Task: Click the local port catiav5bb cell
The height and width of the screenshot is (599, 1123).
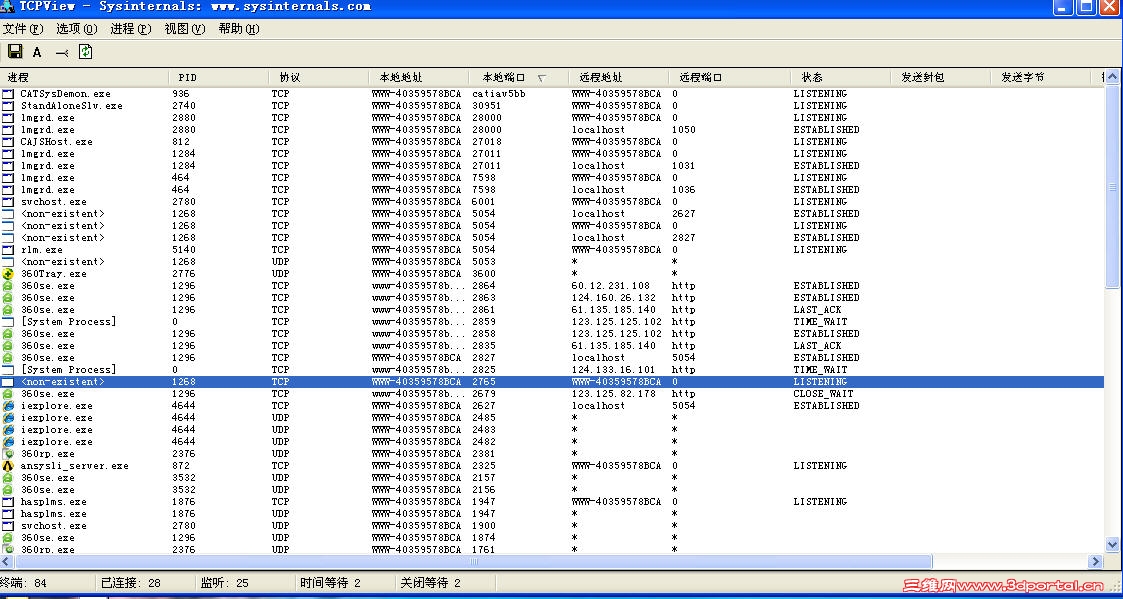Action: pyautogui.click(x=499, y=94)
